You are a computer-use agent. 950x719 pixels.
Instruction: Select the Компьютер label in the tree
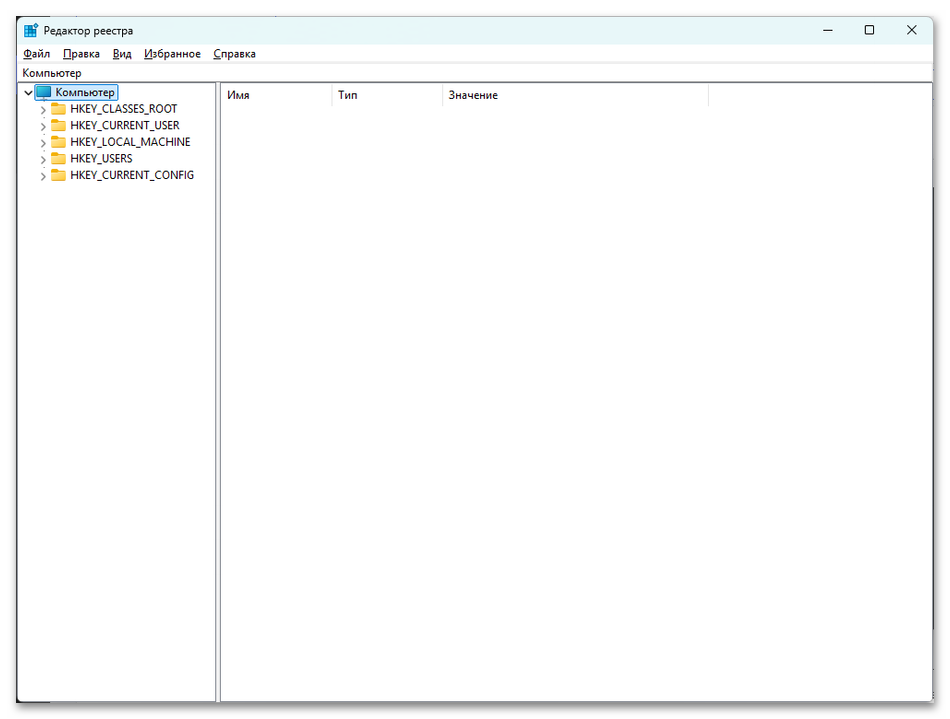click(x=85, y=93)
